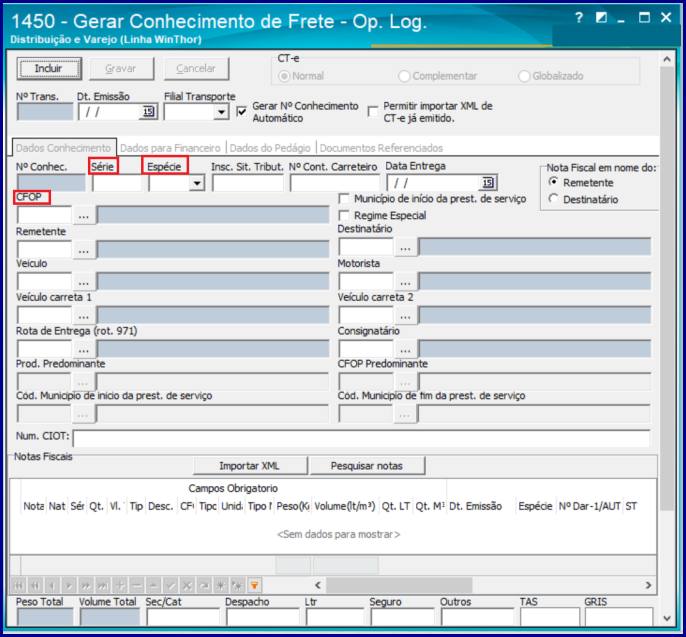Click the Seguro value field
Viewport: 686px width, 637px height.
click(x=402, y=617)
